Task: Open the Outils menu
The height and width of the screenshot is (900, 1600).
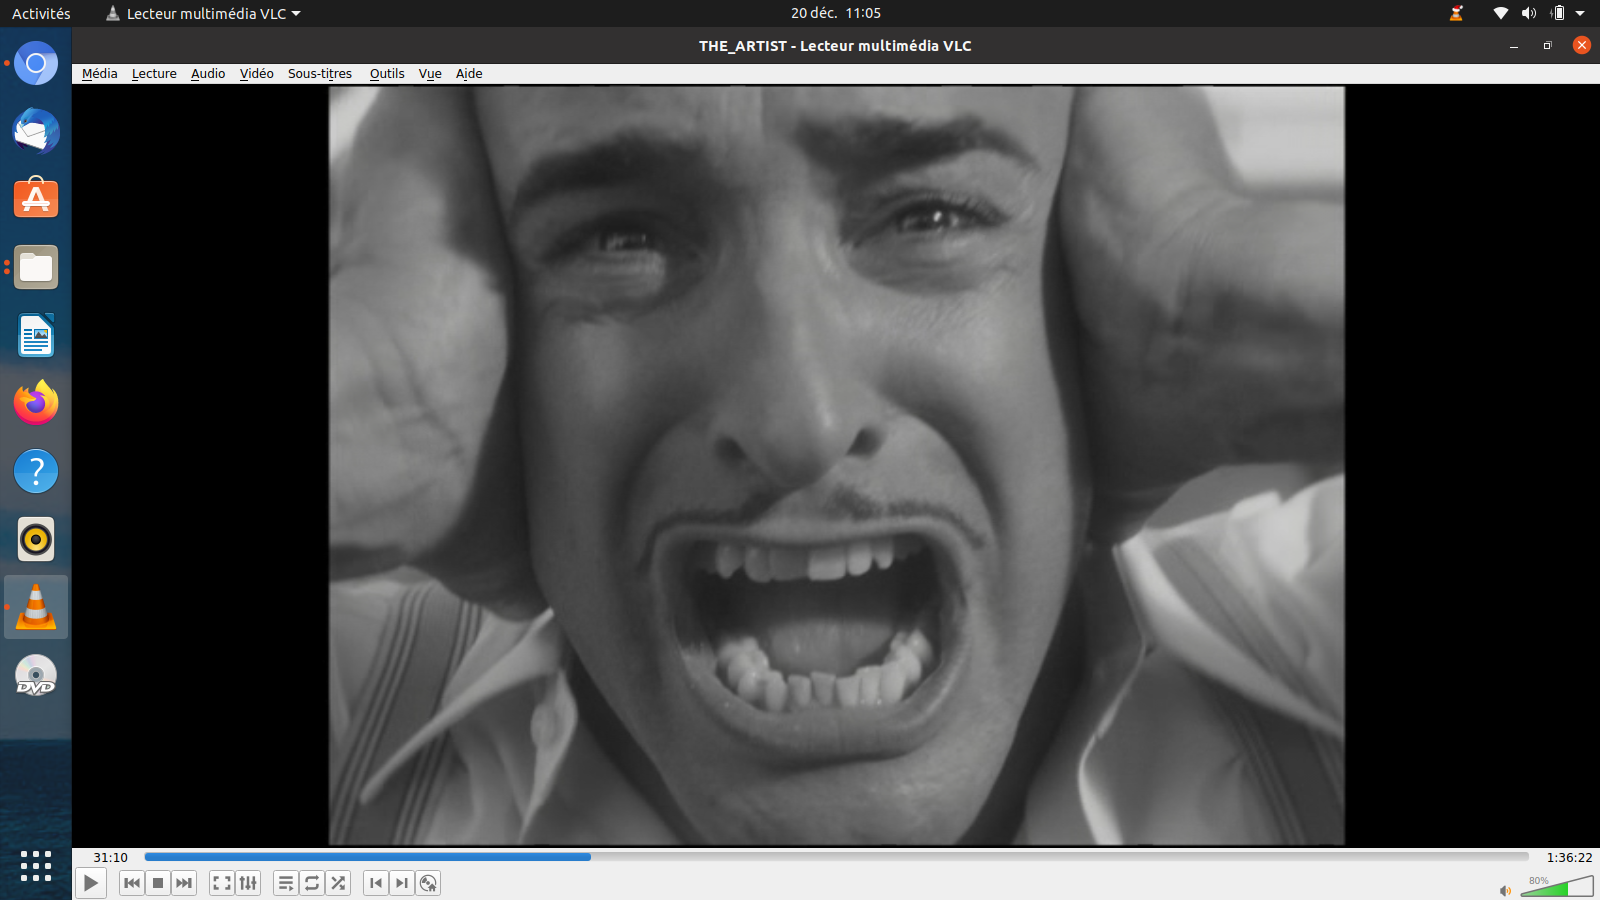Action: click(386, 74)
